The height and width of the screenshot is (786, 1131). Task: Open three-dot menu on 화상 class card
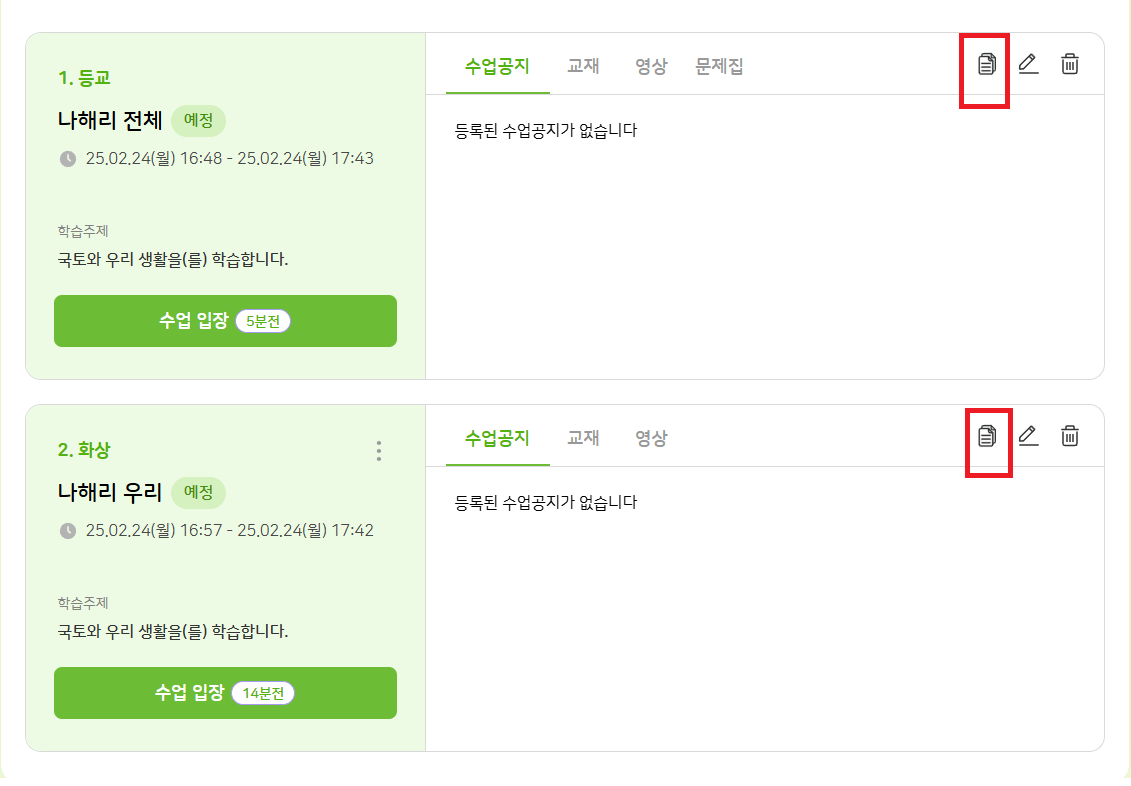point(378,451)
